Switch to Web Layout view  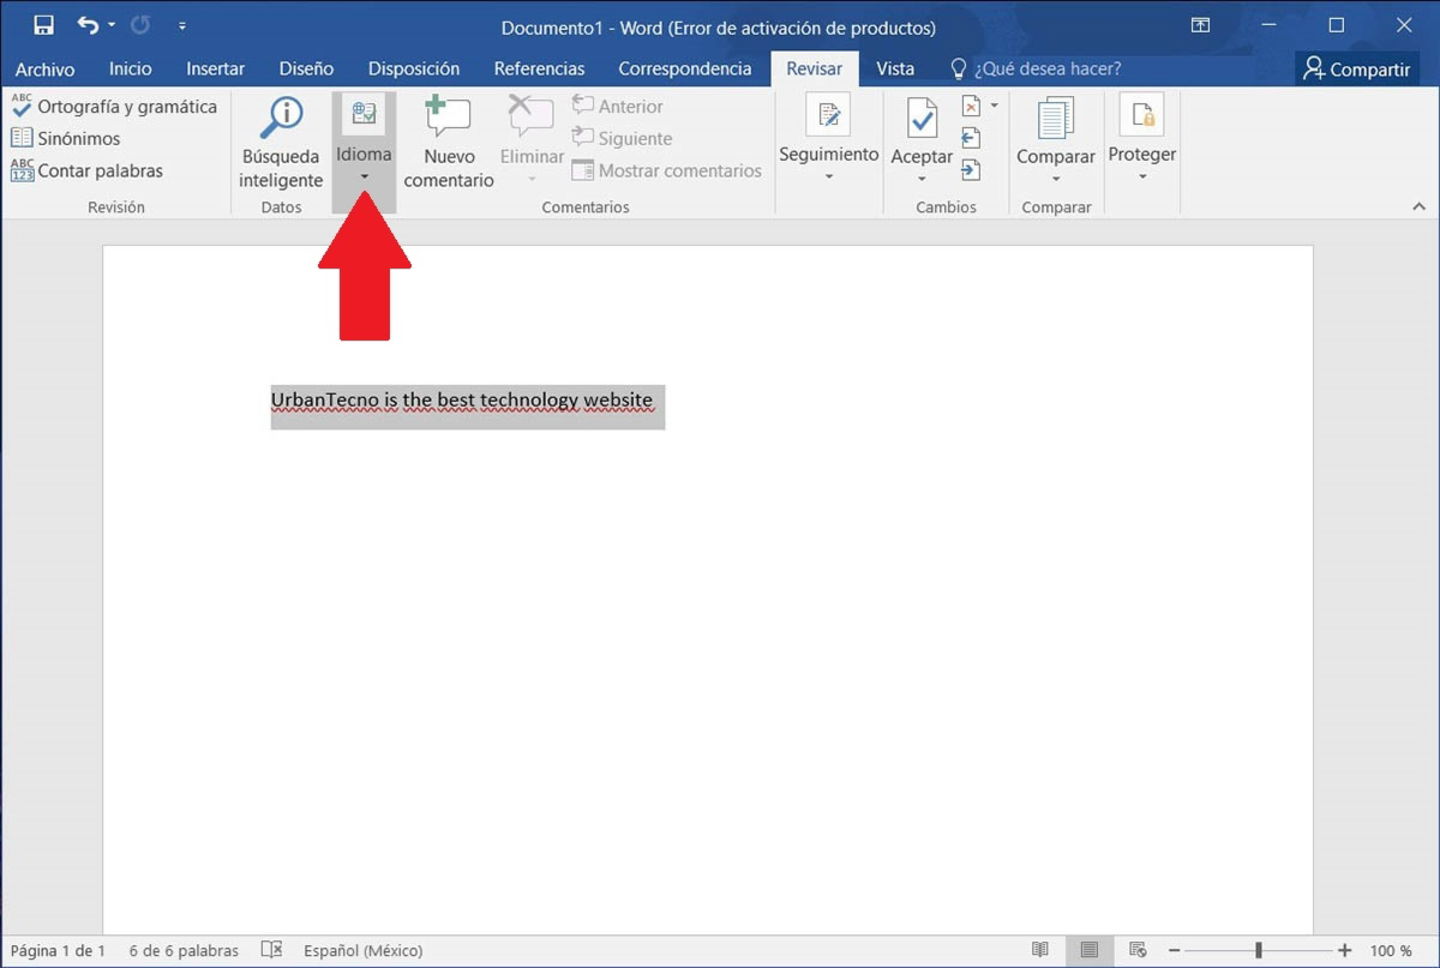1138,950
